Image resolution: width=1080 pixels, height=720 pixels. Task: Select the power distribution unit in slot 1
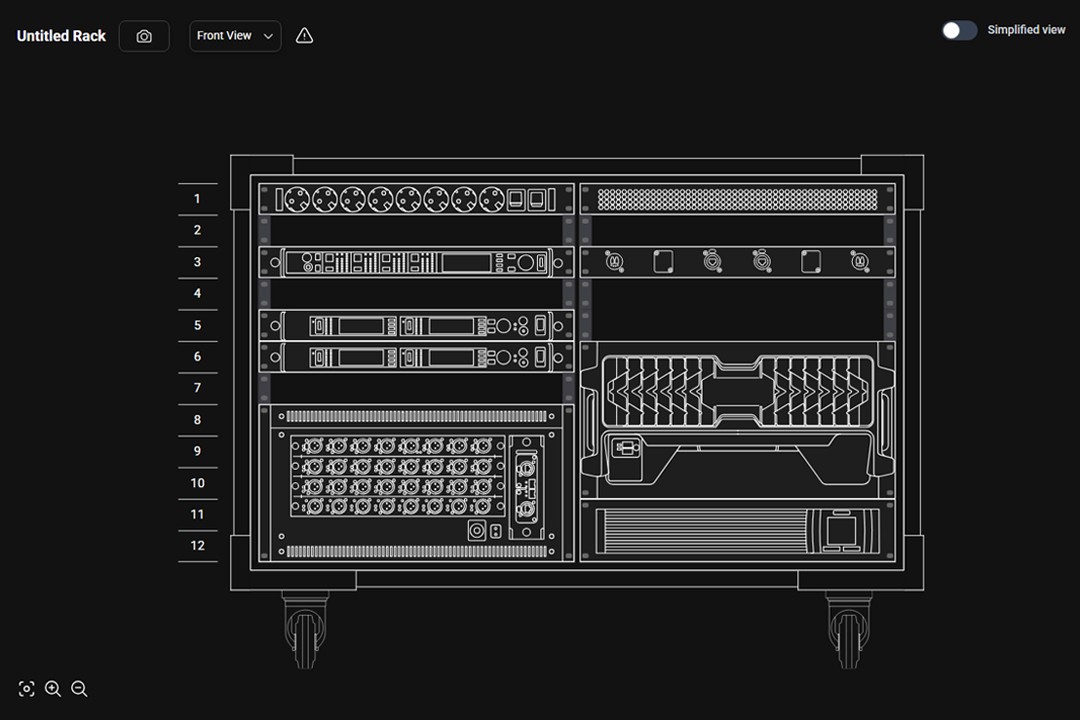(416, 199)
